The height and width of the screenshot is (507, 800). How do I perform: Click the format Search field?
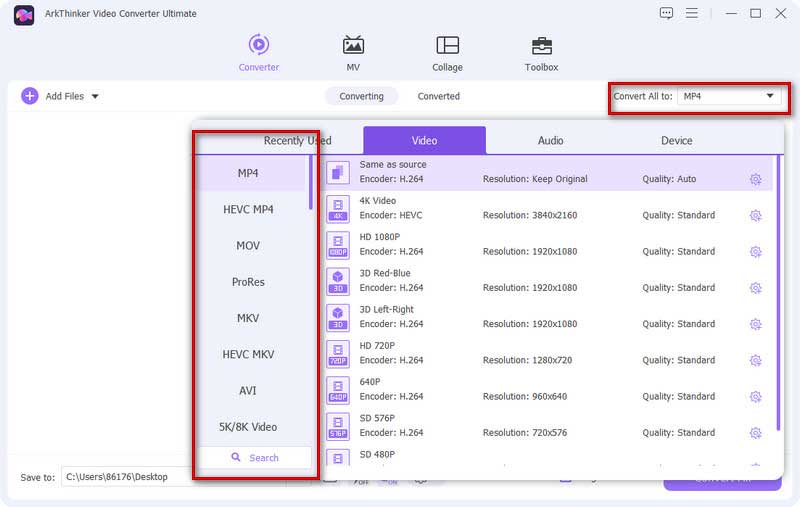255,458
